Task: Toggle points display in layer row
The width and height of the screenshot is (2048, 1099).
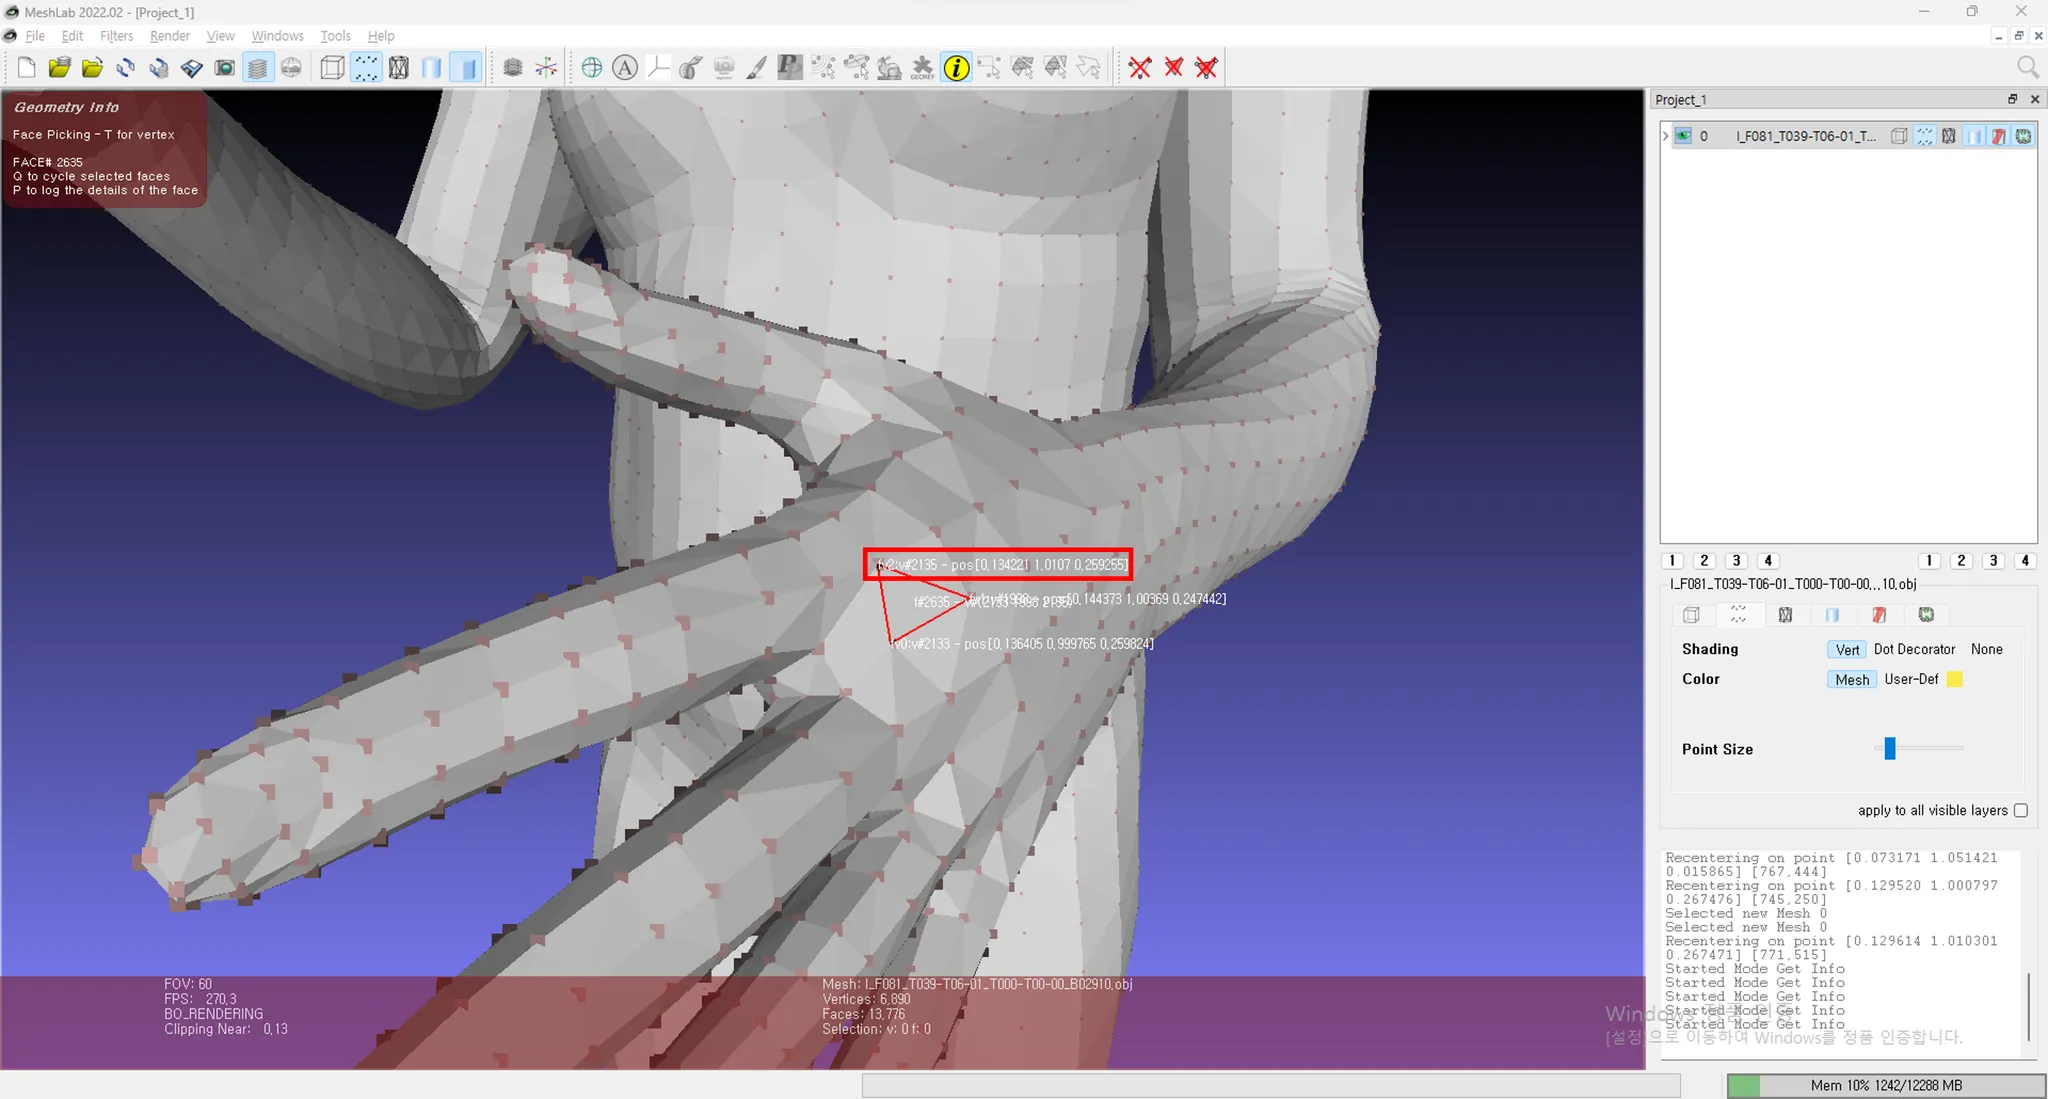Action: [1924, 136]
